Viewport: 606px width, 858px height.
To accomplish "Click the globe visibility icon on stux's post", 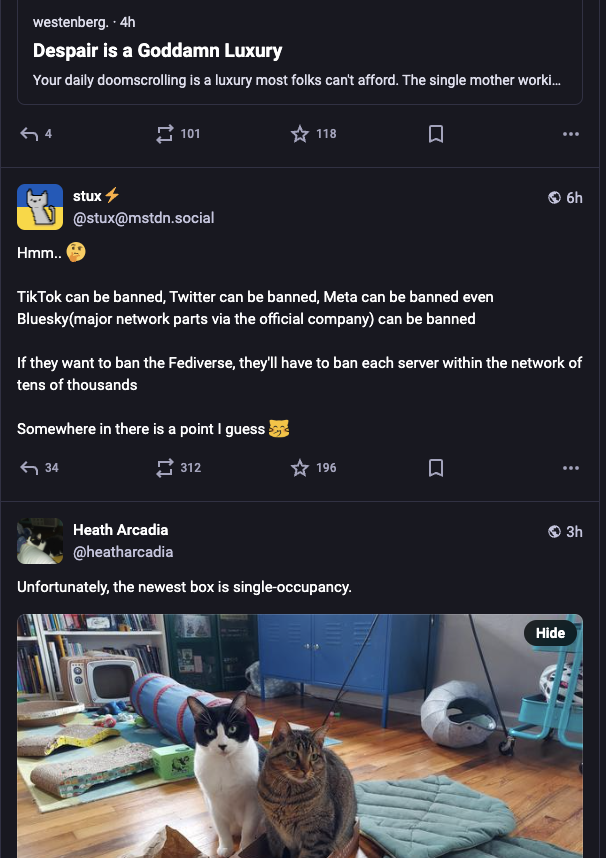I will coord(554,198).
